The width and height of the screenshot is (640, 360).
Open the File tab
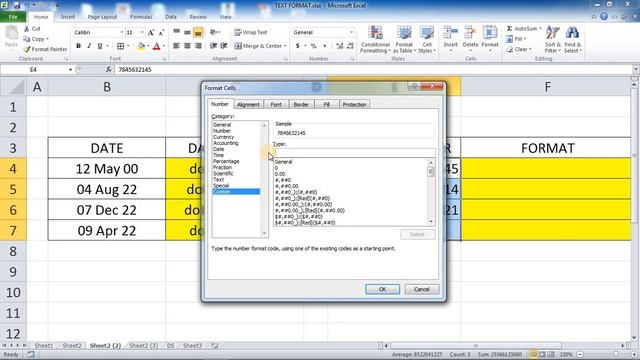click(13, 17)
